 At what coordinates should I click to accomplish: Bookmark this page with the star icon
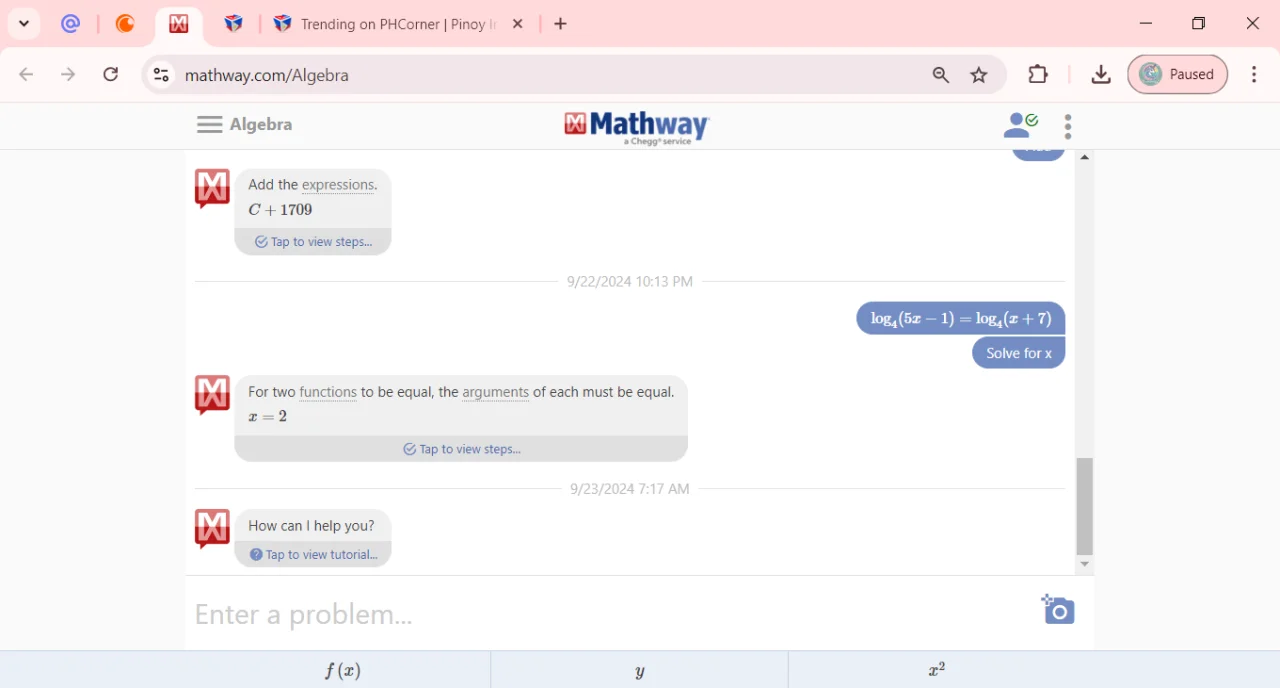click(x=979, y=75)
